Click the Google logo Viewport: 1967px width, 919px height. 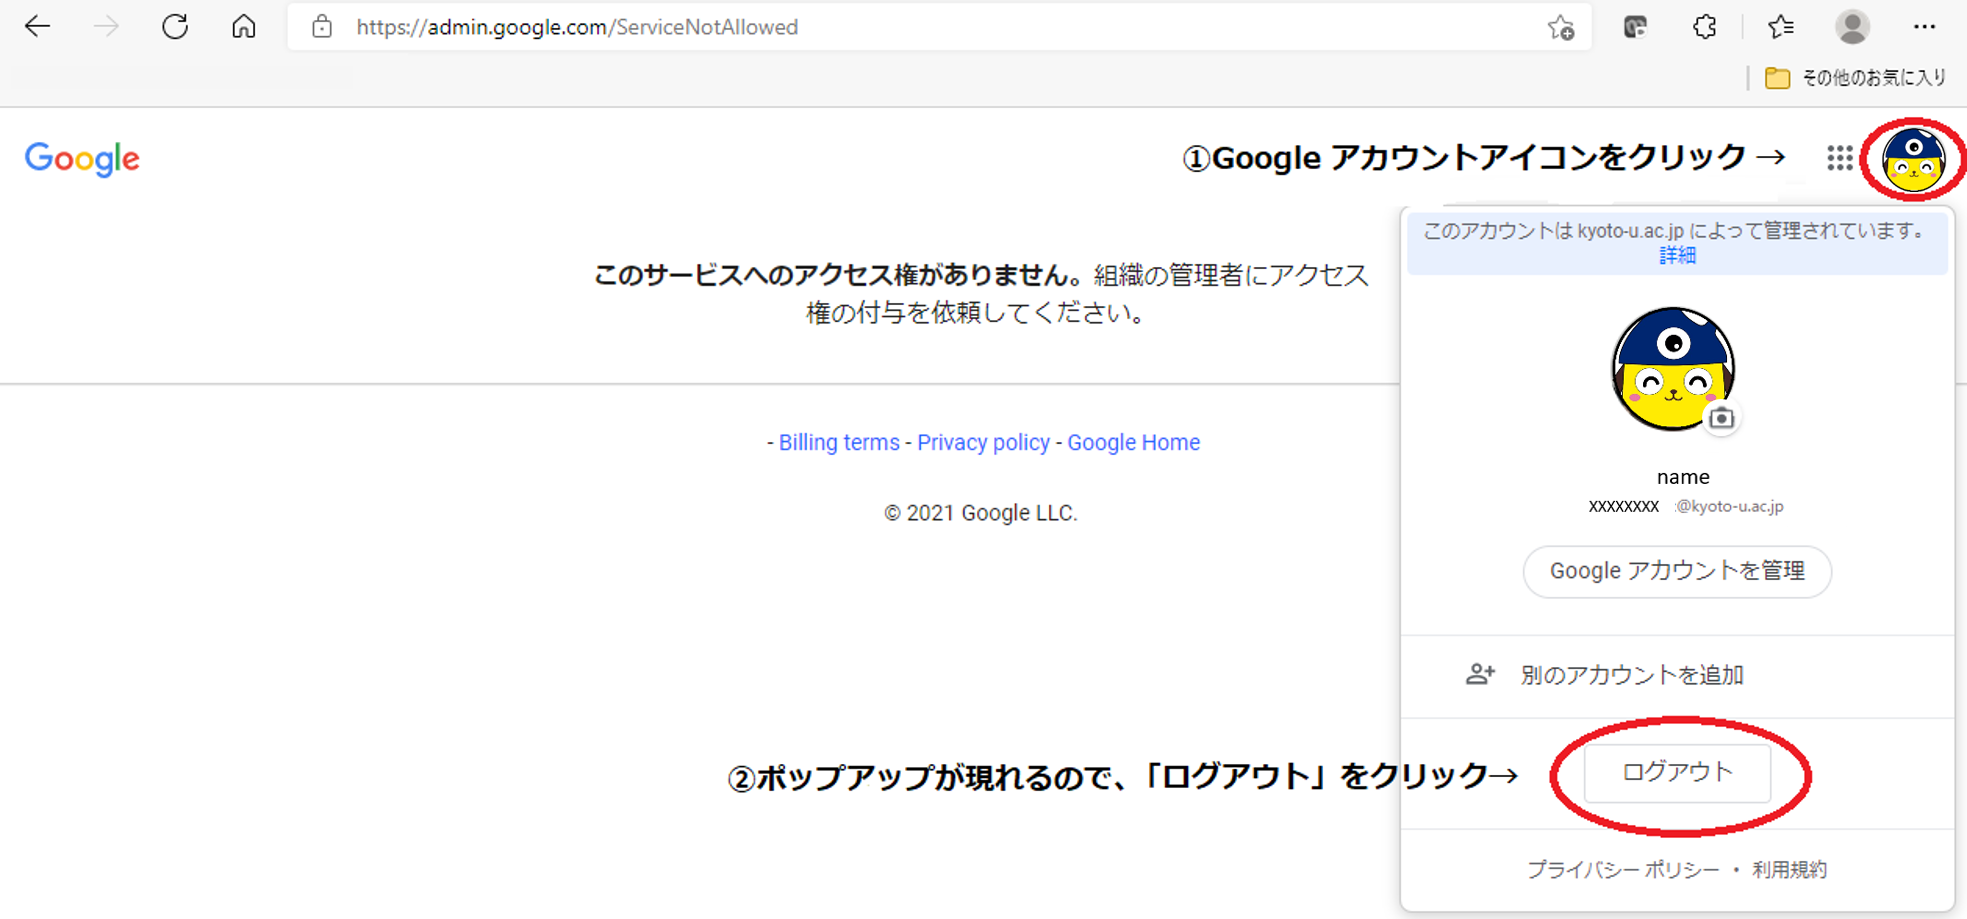click(x=82, y=159)
